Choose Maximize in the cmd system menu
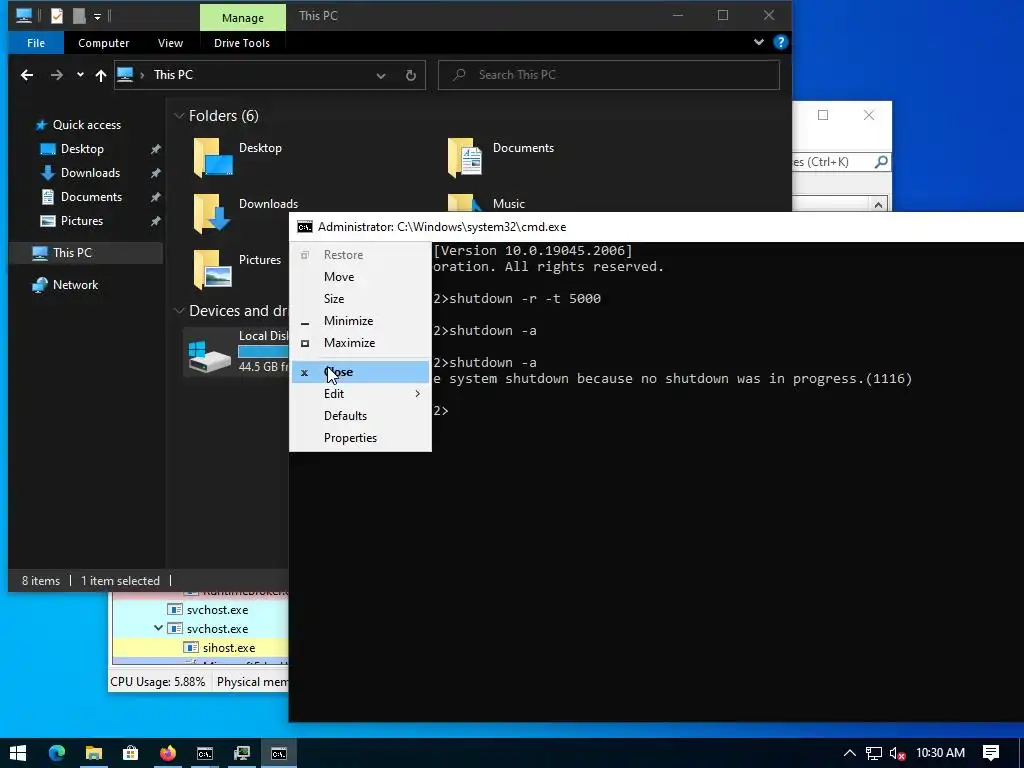The width and height of the screenshot is (1024, 768). 360,343
